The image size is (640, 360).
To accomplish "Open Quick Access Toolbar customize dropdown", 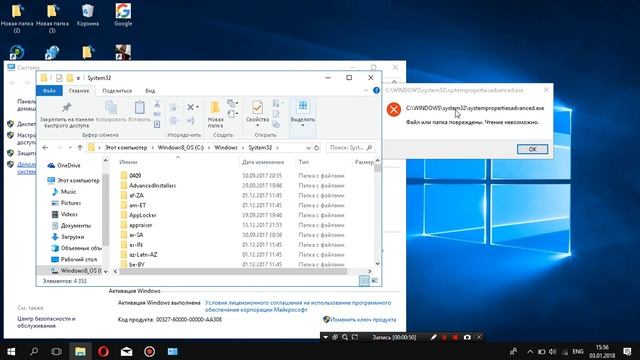I will pos(78,78).
